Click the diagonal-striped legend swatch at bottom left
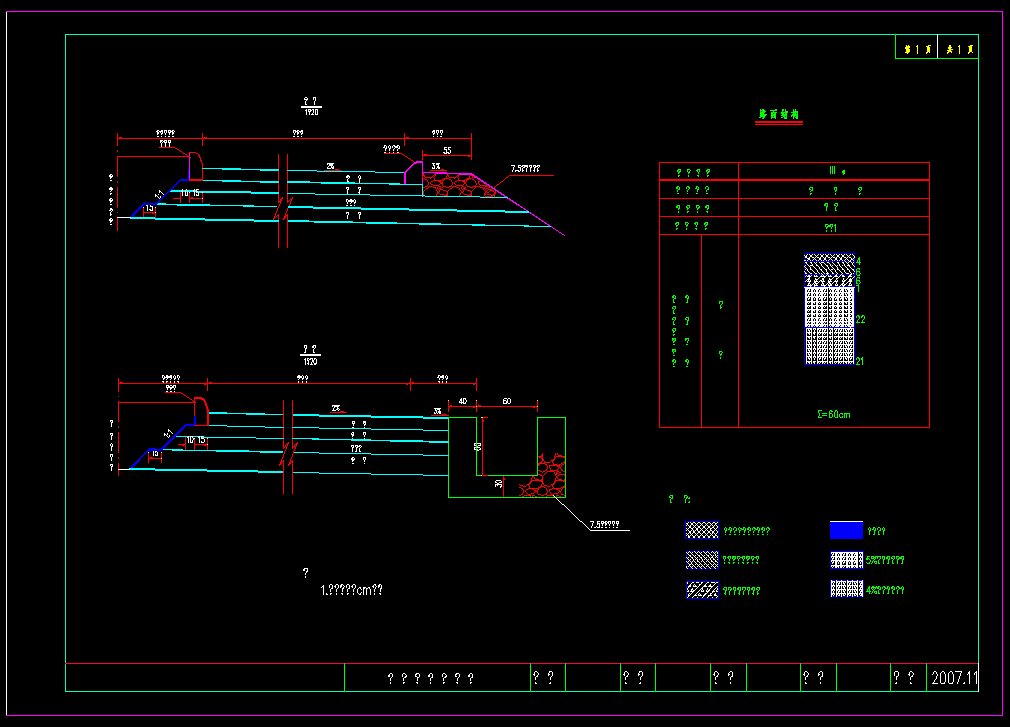 click(702, 589)
